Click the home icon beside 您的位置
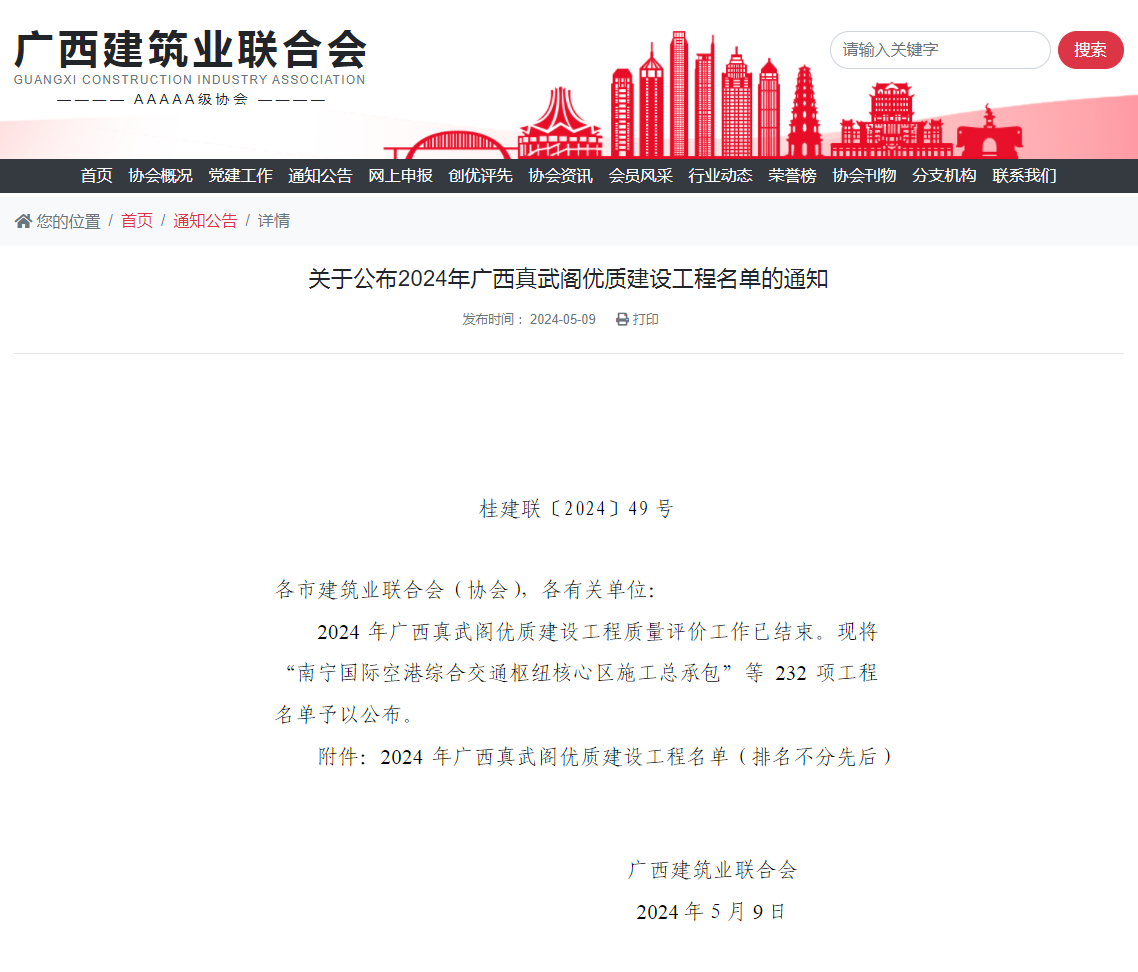Screen dimensions: 1138x972 [23, 221]
